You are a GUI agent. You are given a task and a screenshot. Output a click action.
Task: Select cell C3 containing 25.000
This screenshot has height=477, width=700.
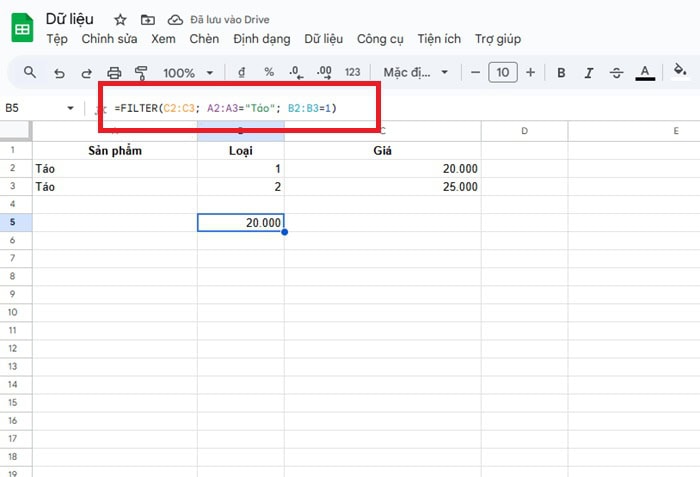(x=383, y=186)
